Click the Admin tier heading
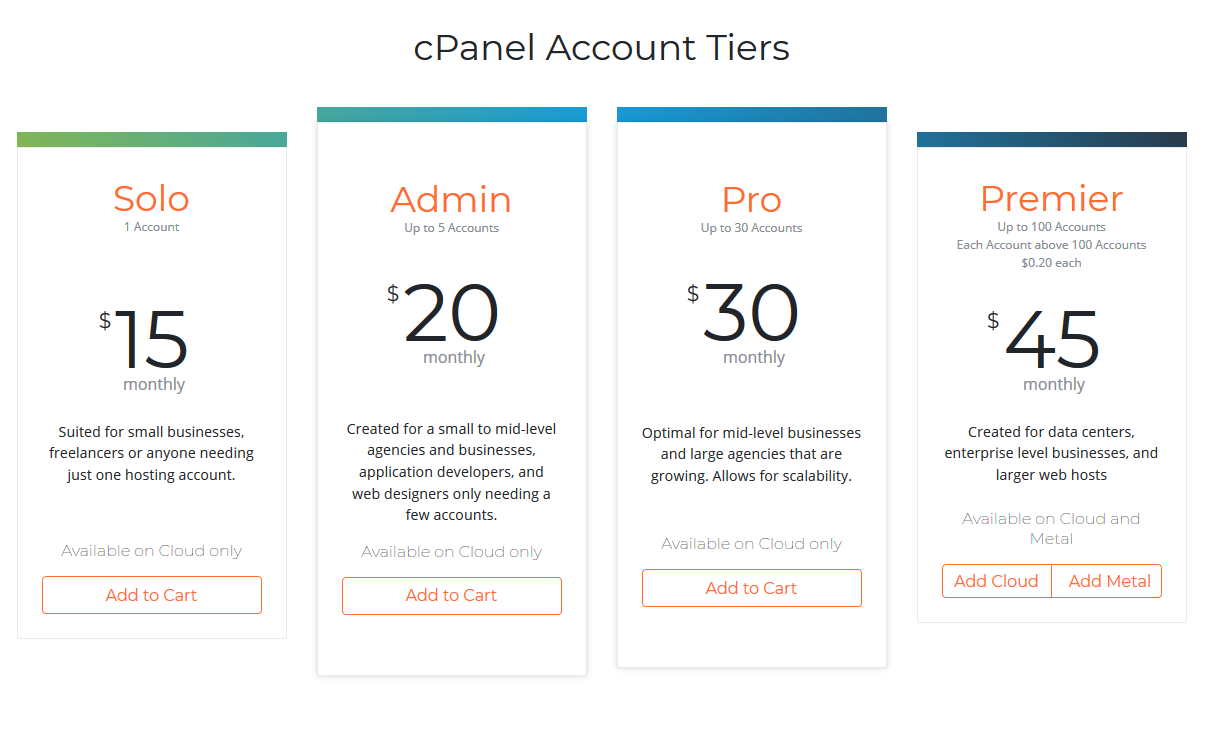The height and width of the screenshot is (740, 1210). coord(452,199)
